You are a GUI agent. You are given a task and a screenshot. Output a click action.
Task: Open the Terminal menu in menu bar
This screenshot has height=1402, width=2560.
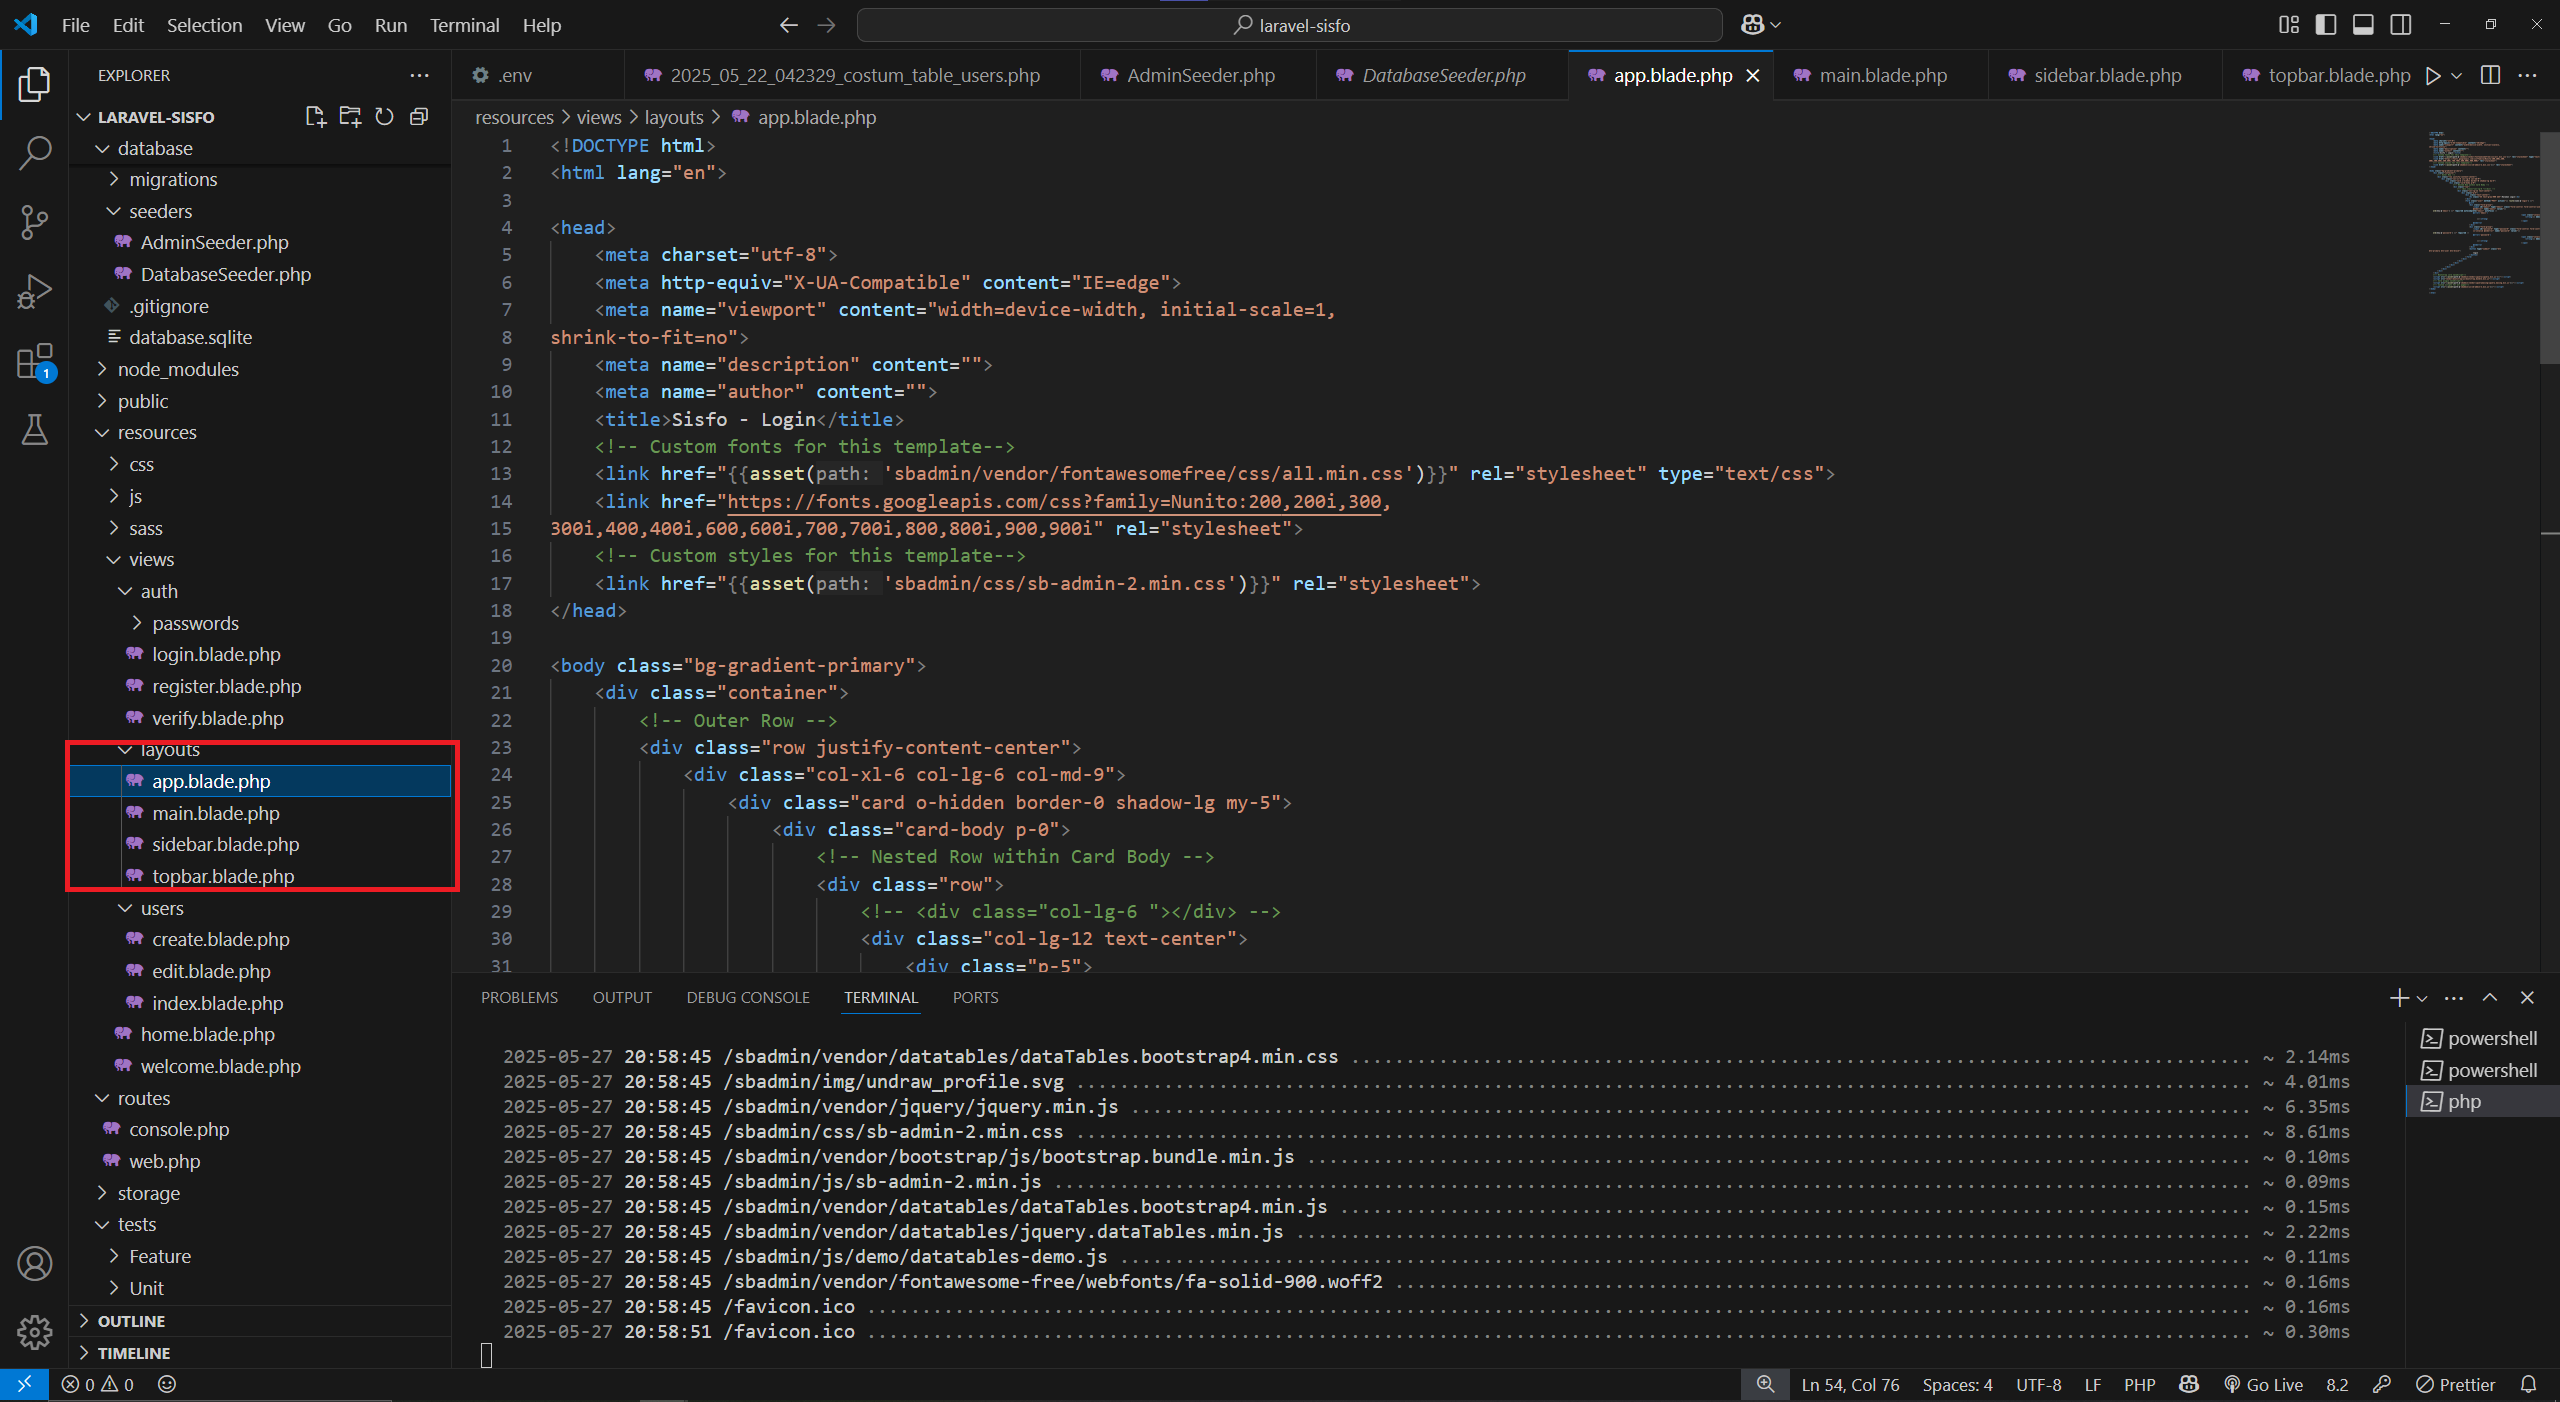click(x=464, y=25)
